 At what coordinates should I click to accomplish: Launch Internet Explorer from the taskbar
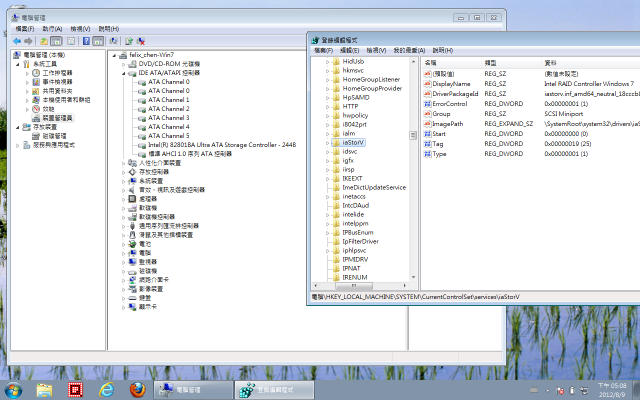point(107,390)
